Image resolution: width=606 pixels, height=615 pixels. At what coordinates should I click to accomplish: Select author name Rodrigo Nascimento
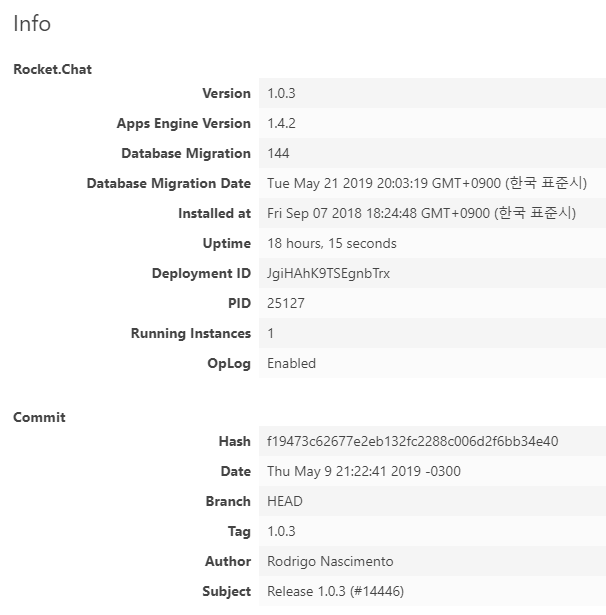point(330,561)
